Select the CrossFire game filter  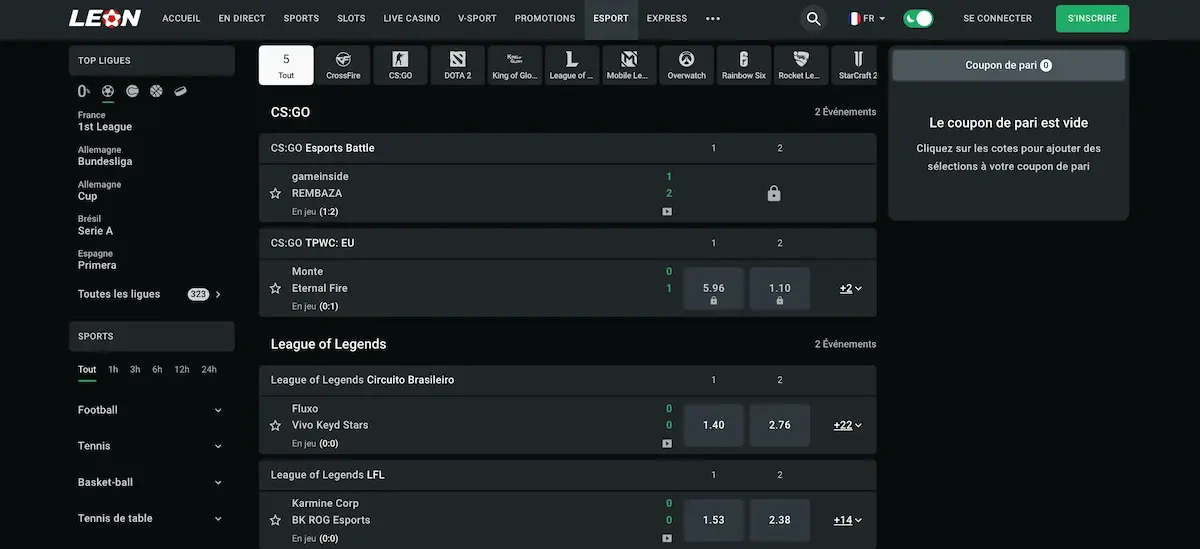(343, 65)
